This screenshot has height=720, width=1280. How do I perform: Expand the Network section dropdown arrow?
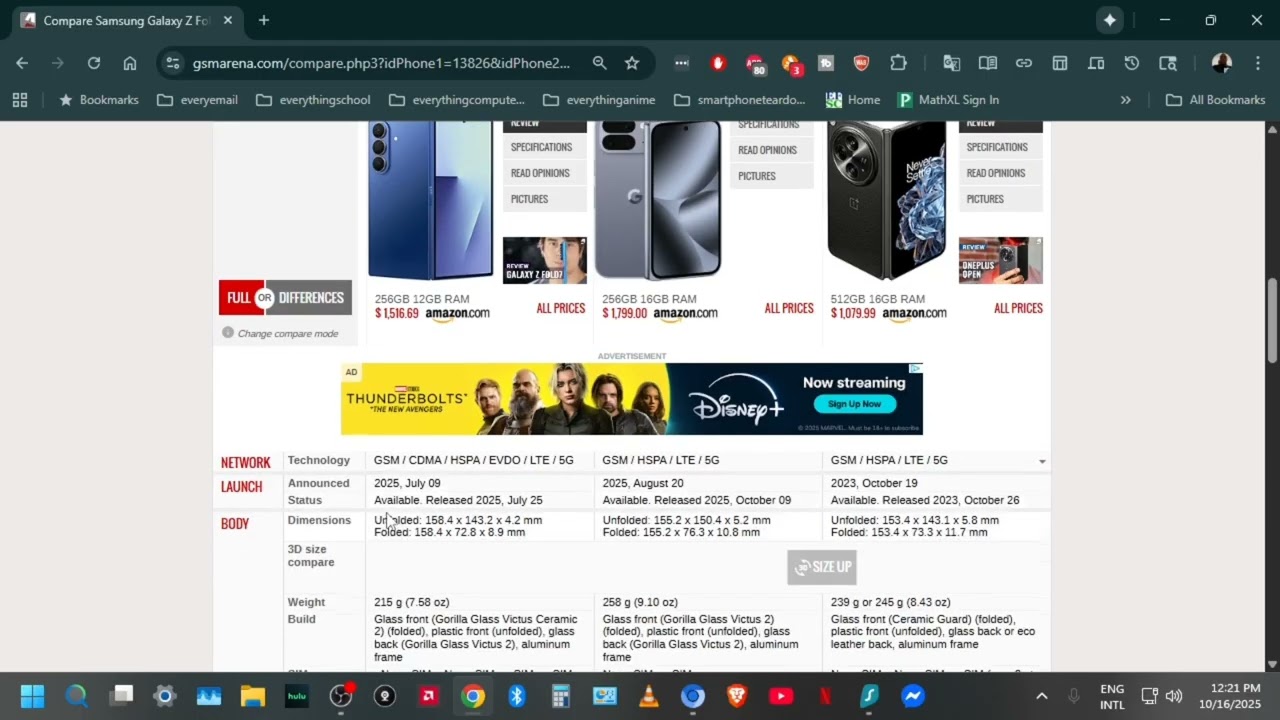point(1042,462)
